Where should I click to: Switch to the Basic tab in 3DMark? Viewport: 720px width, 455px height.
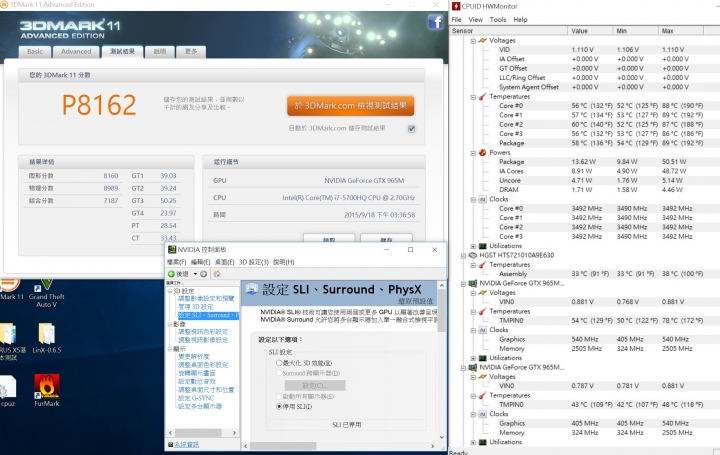click(x=34, y=51)
